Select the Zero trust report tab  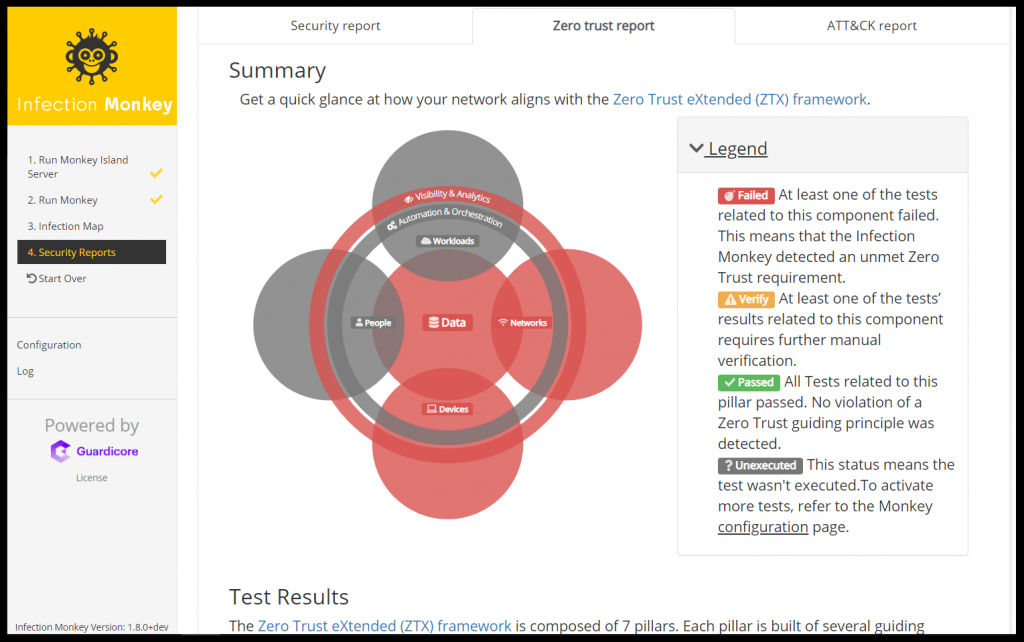603,26
